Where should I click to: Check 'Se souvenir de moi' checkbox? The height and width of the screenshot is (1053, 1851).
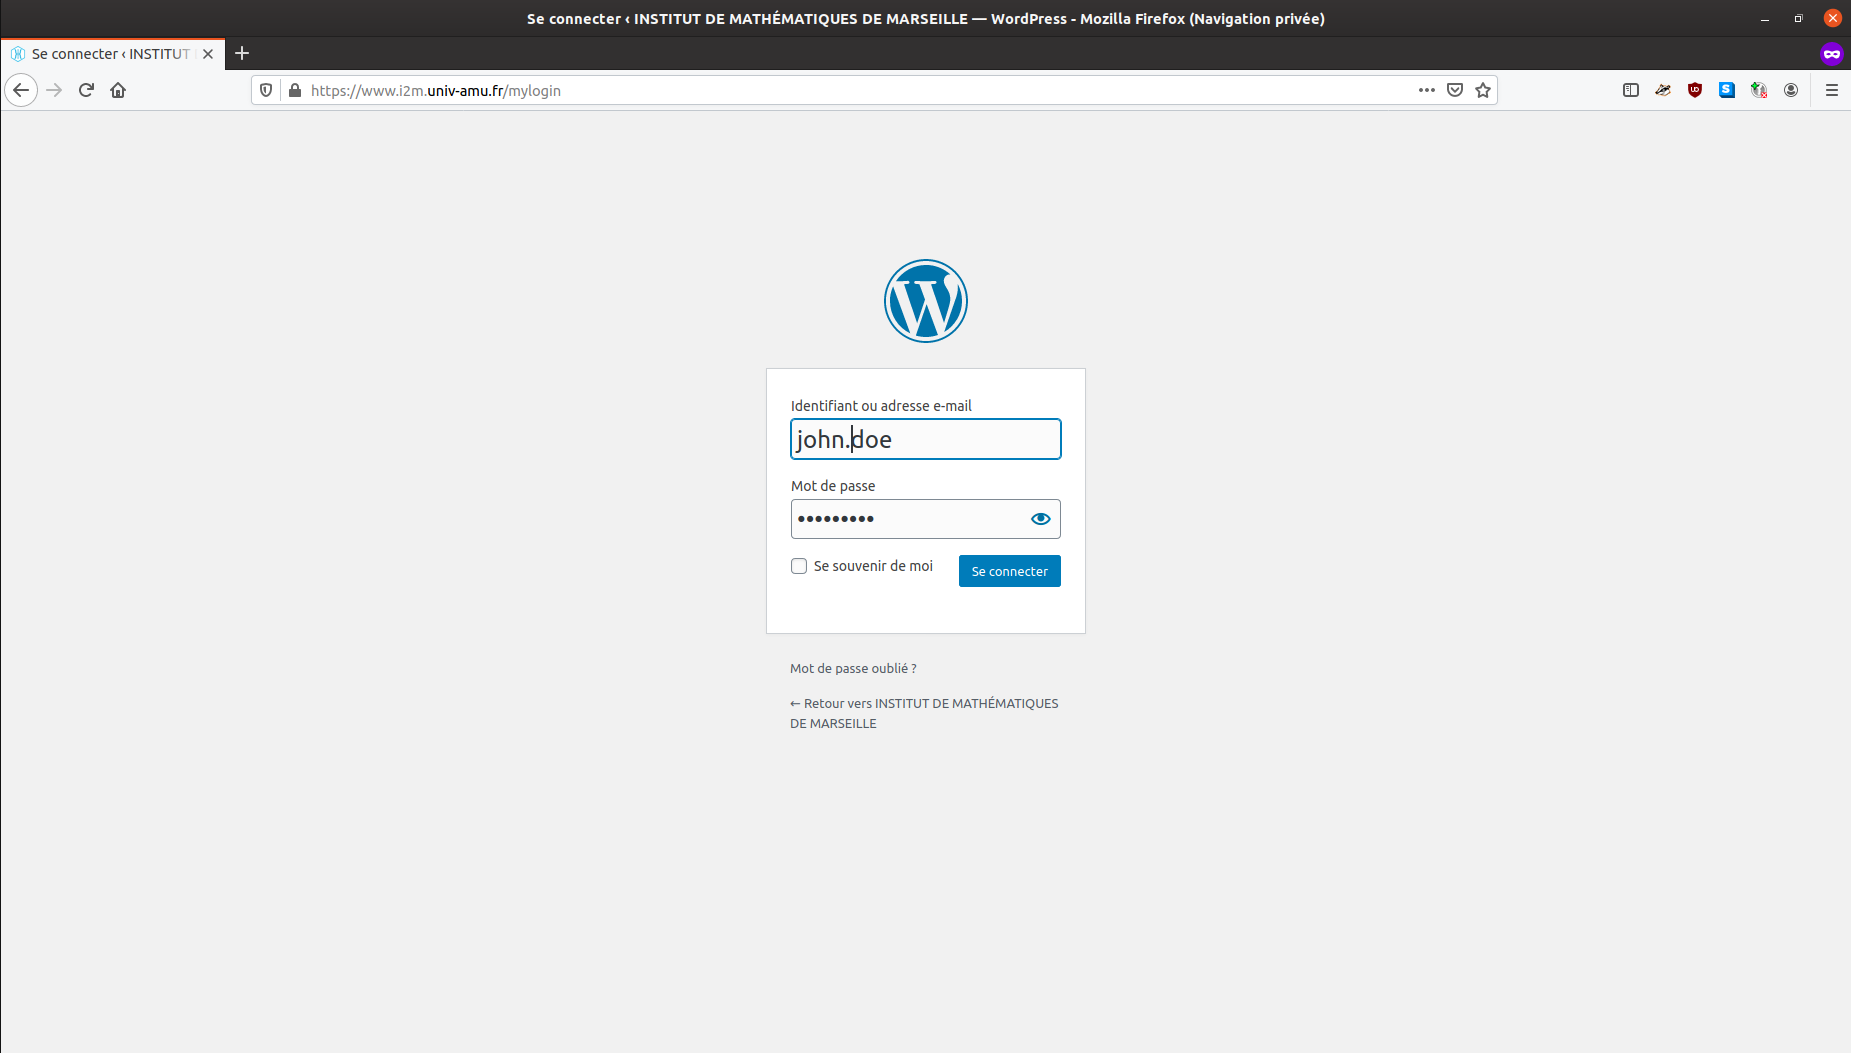click(x=799, y=566)
